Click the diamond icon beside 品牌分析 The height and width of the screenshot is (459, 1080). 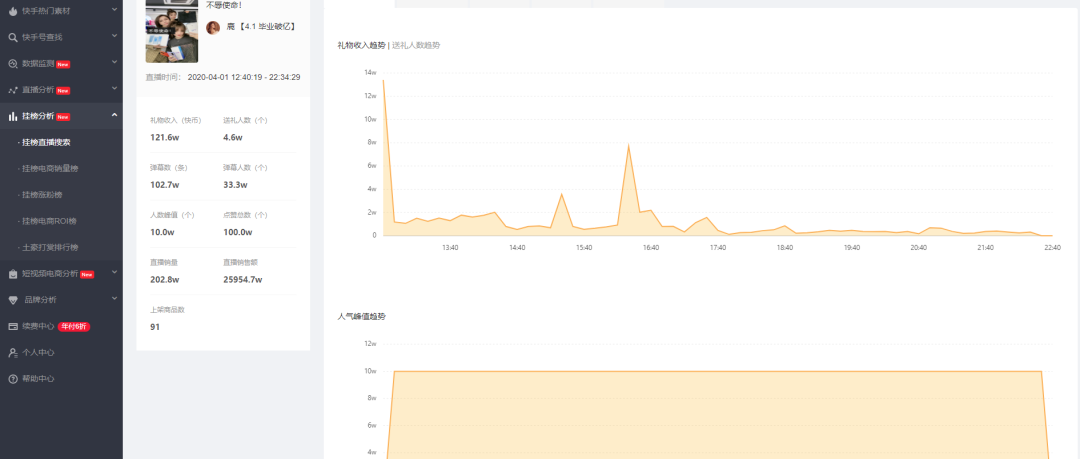coord(13,300)
